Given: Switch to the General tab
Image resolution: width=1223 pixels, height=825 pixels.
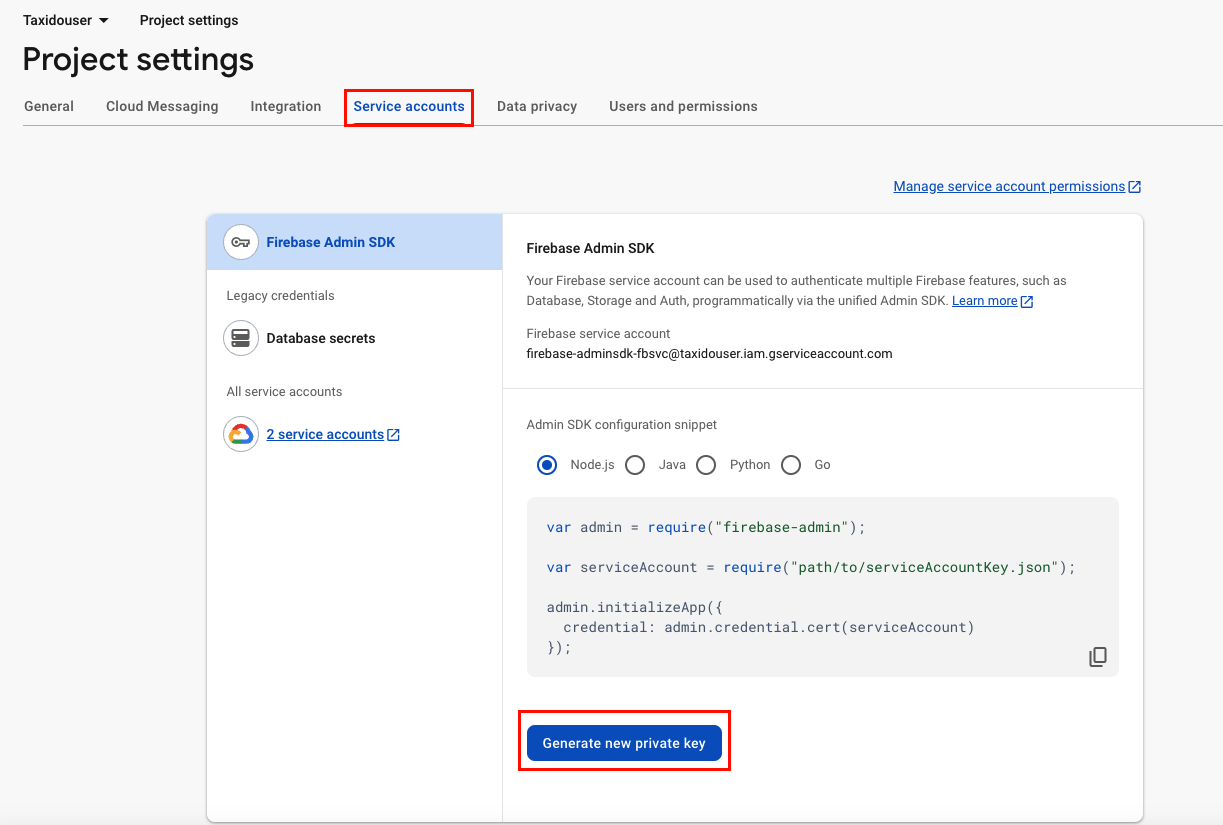Looking at the screenshot, I should click(49, 106).
